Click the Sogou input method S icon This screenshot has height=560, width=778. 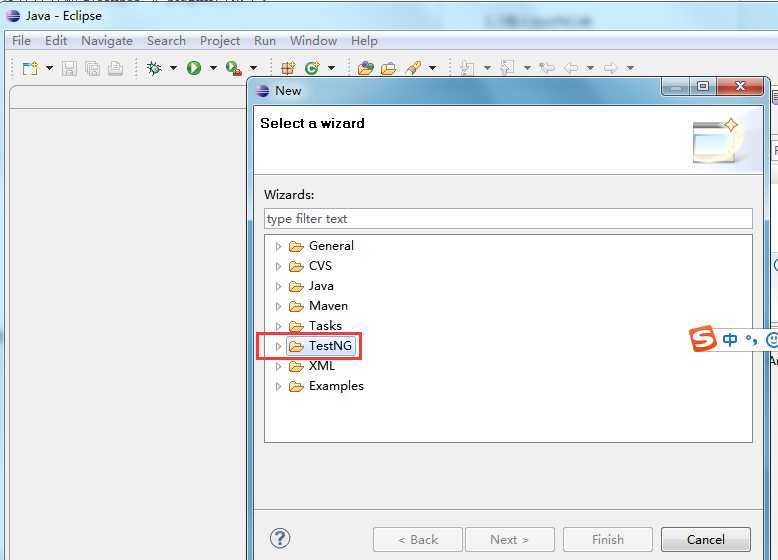(x=703, y=339)
